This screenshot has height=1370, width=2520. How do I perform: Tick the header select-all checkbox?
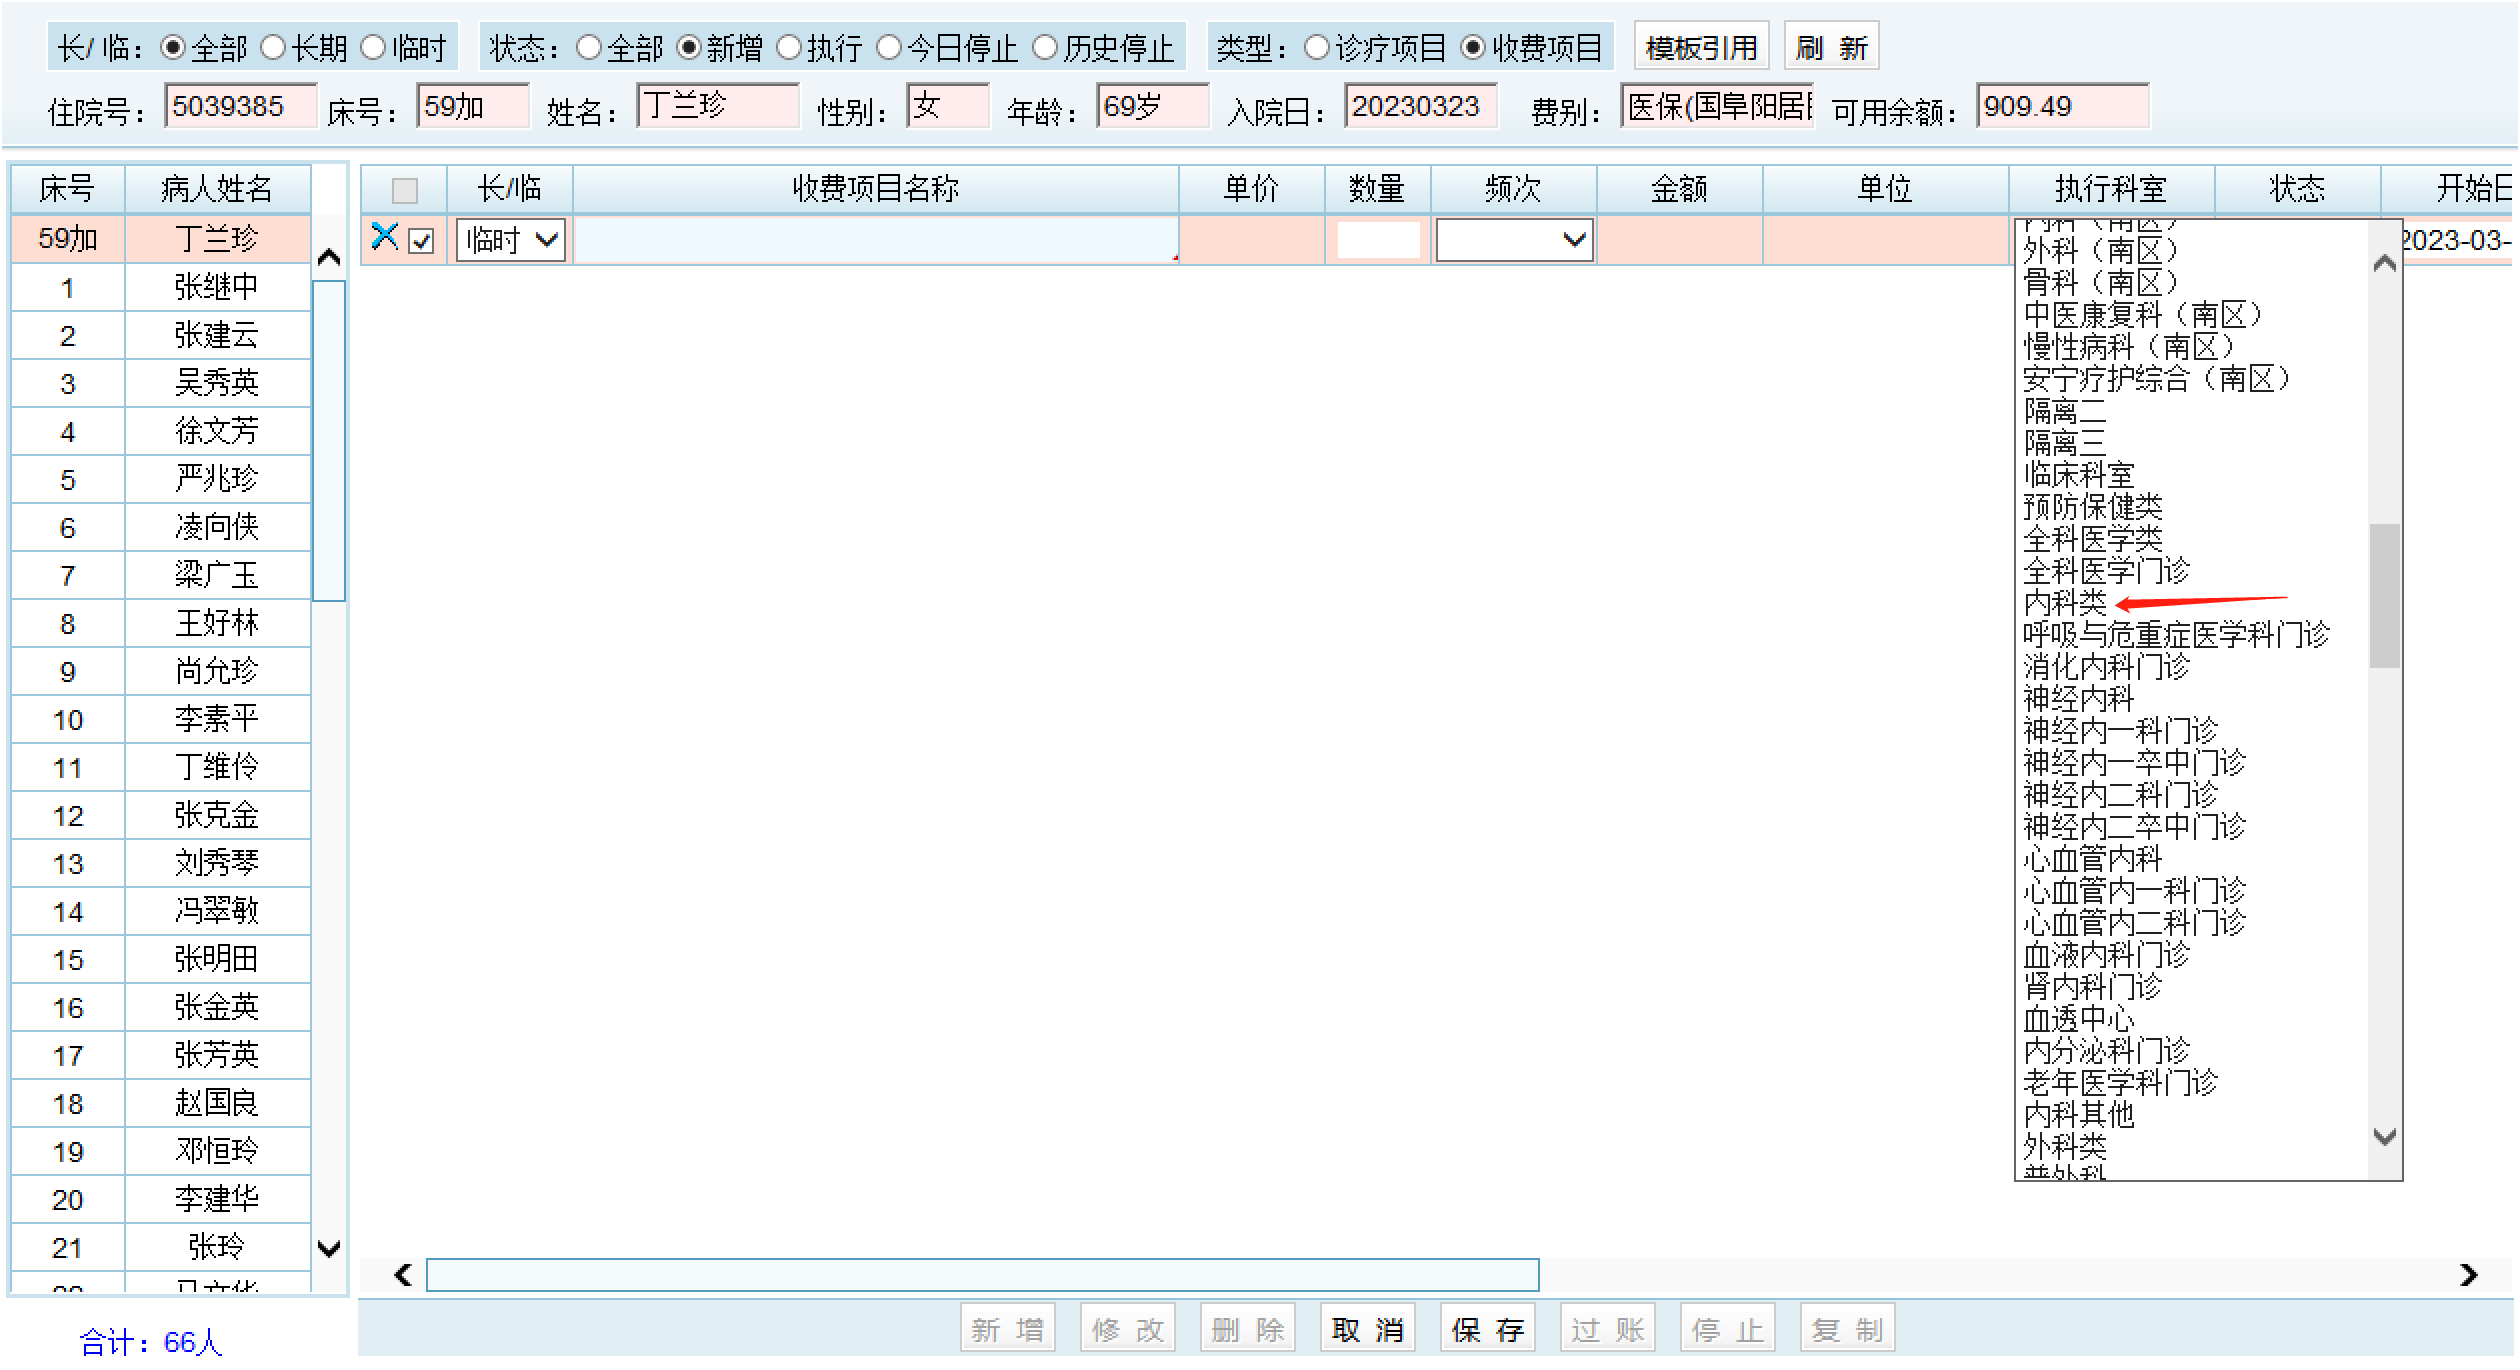(x=404, y=190)
